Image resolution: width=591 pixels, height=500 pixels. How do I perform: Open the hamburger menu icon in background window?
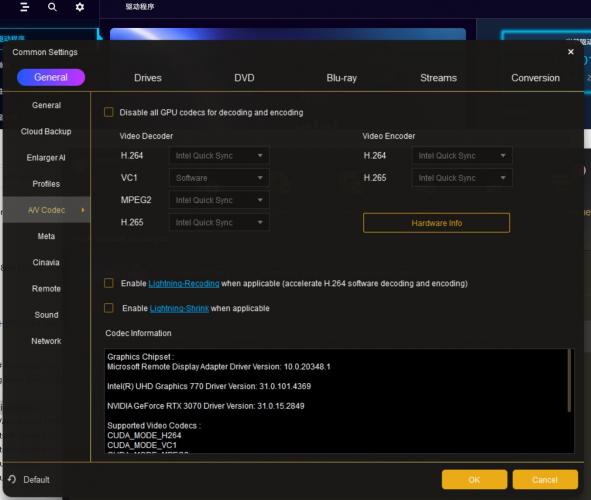tap(24, 7)
